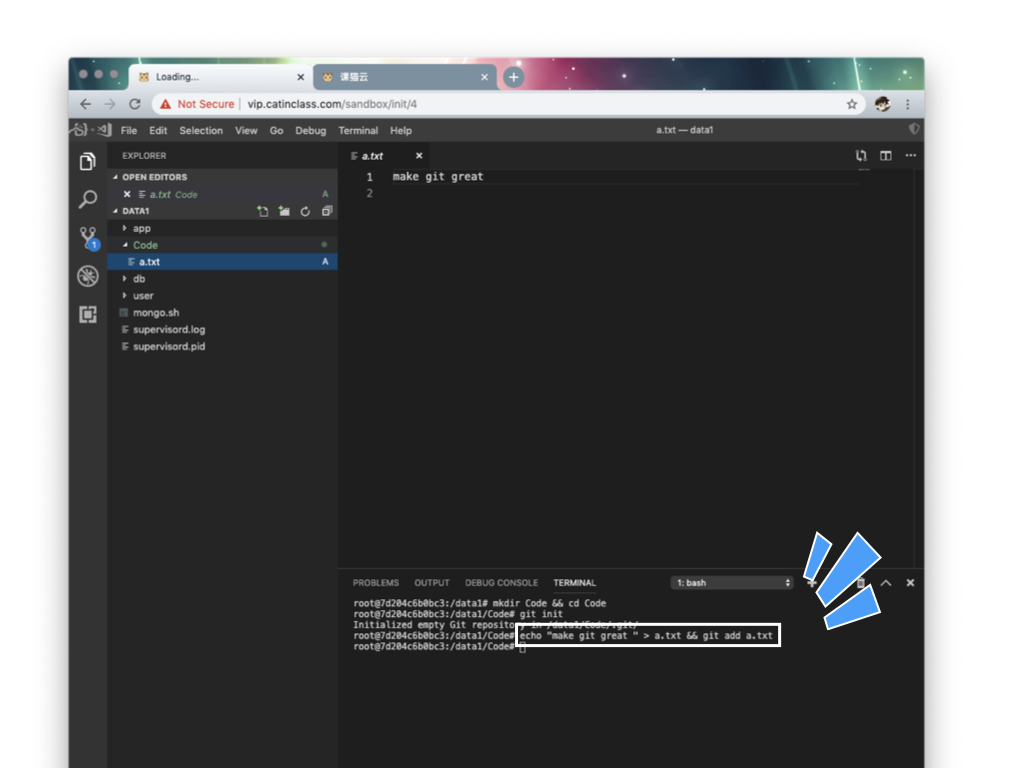Click the New File icon in DATA1 header
This screenshot has width=1024, height=768.
[x=263, y=212]
